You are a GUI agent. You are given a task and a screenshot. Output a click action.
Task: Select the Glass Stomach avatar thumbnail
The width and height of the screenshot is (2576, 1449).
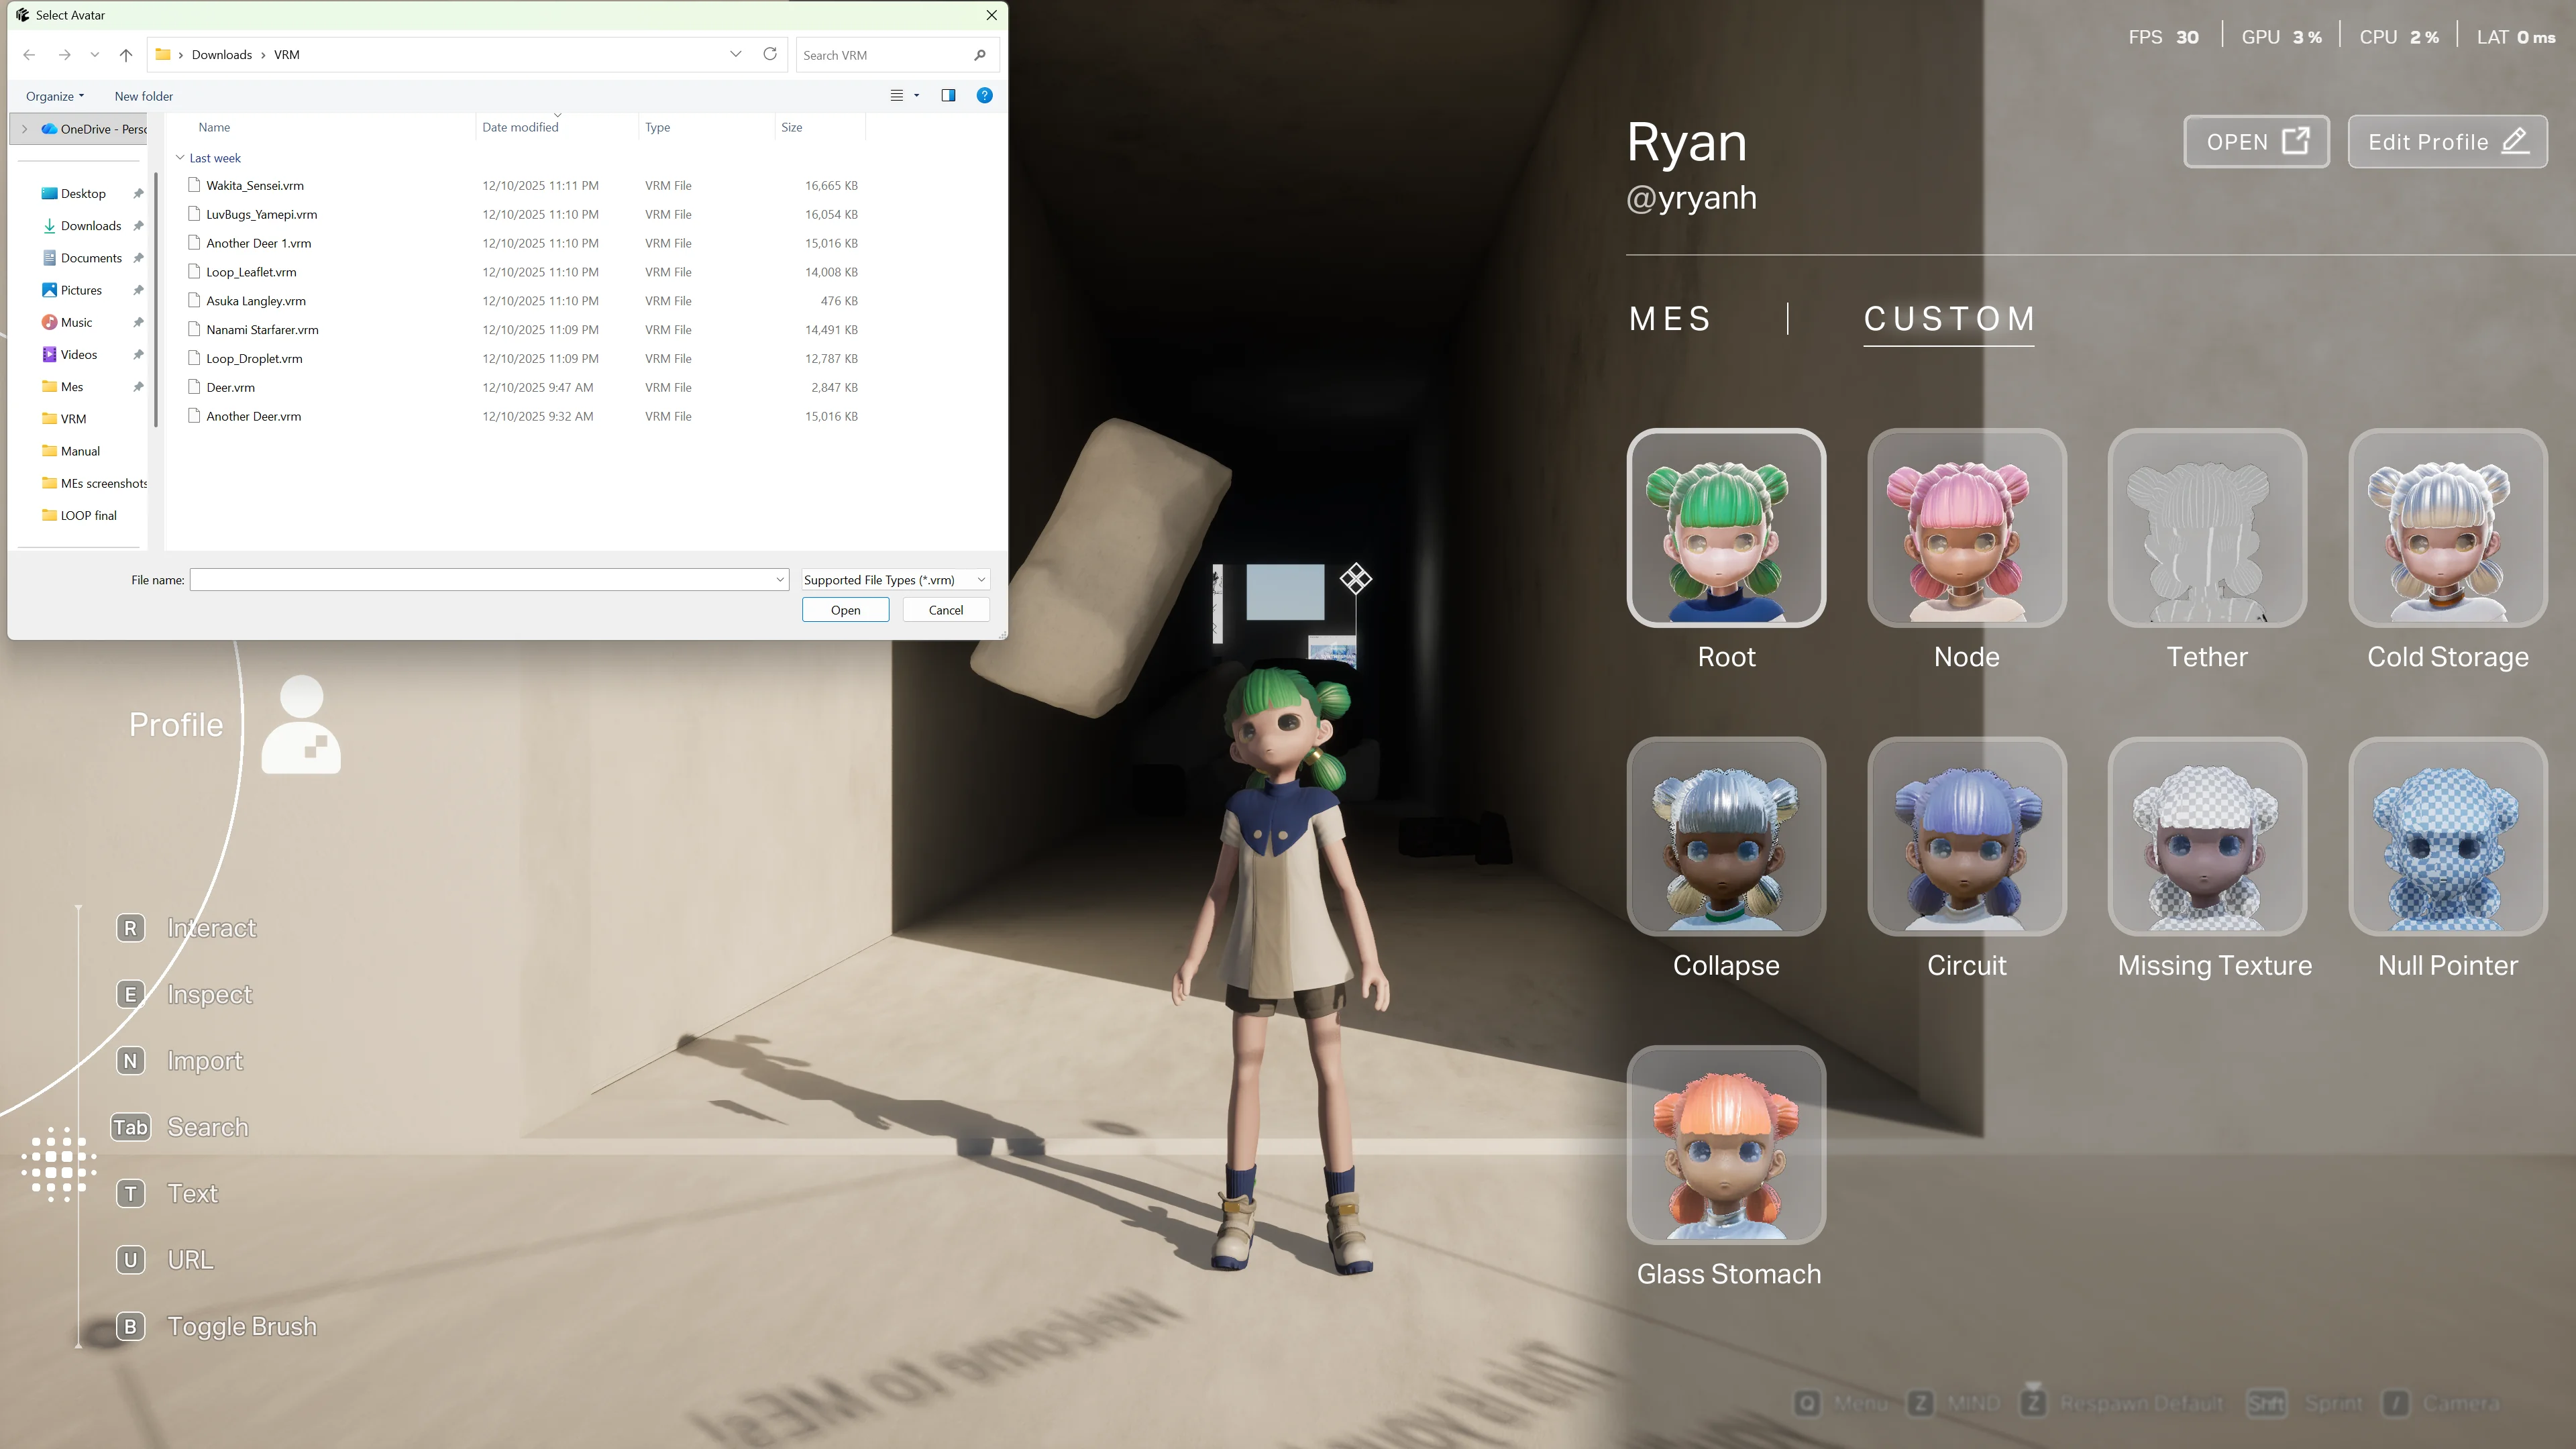click(1726, 1145)
